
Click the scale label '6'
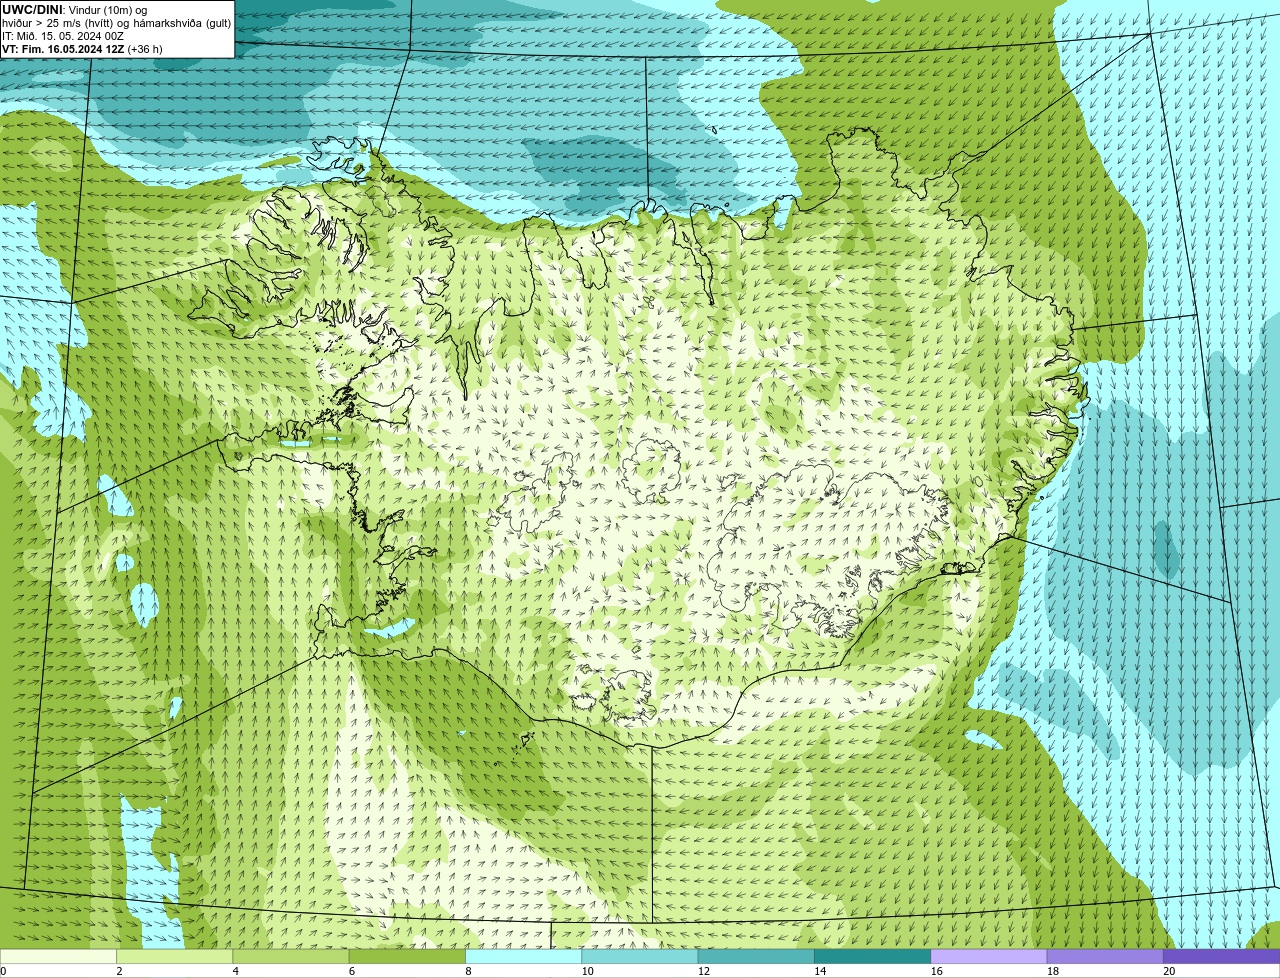click(352, 971)
